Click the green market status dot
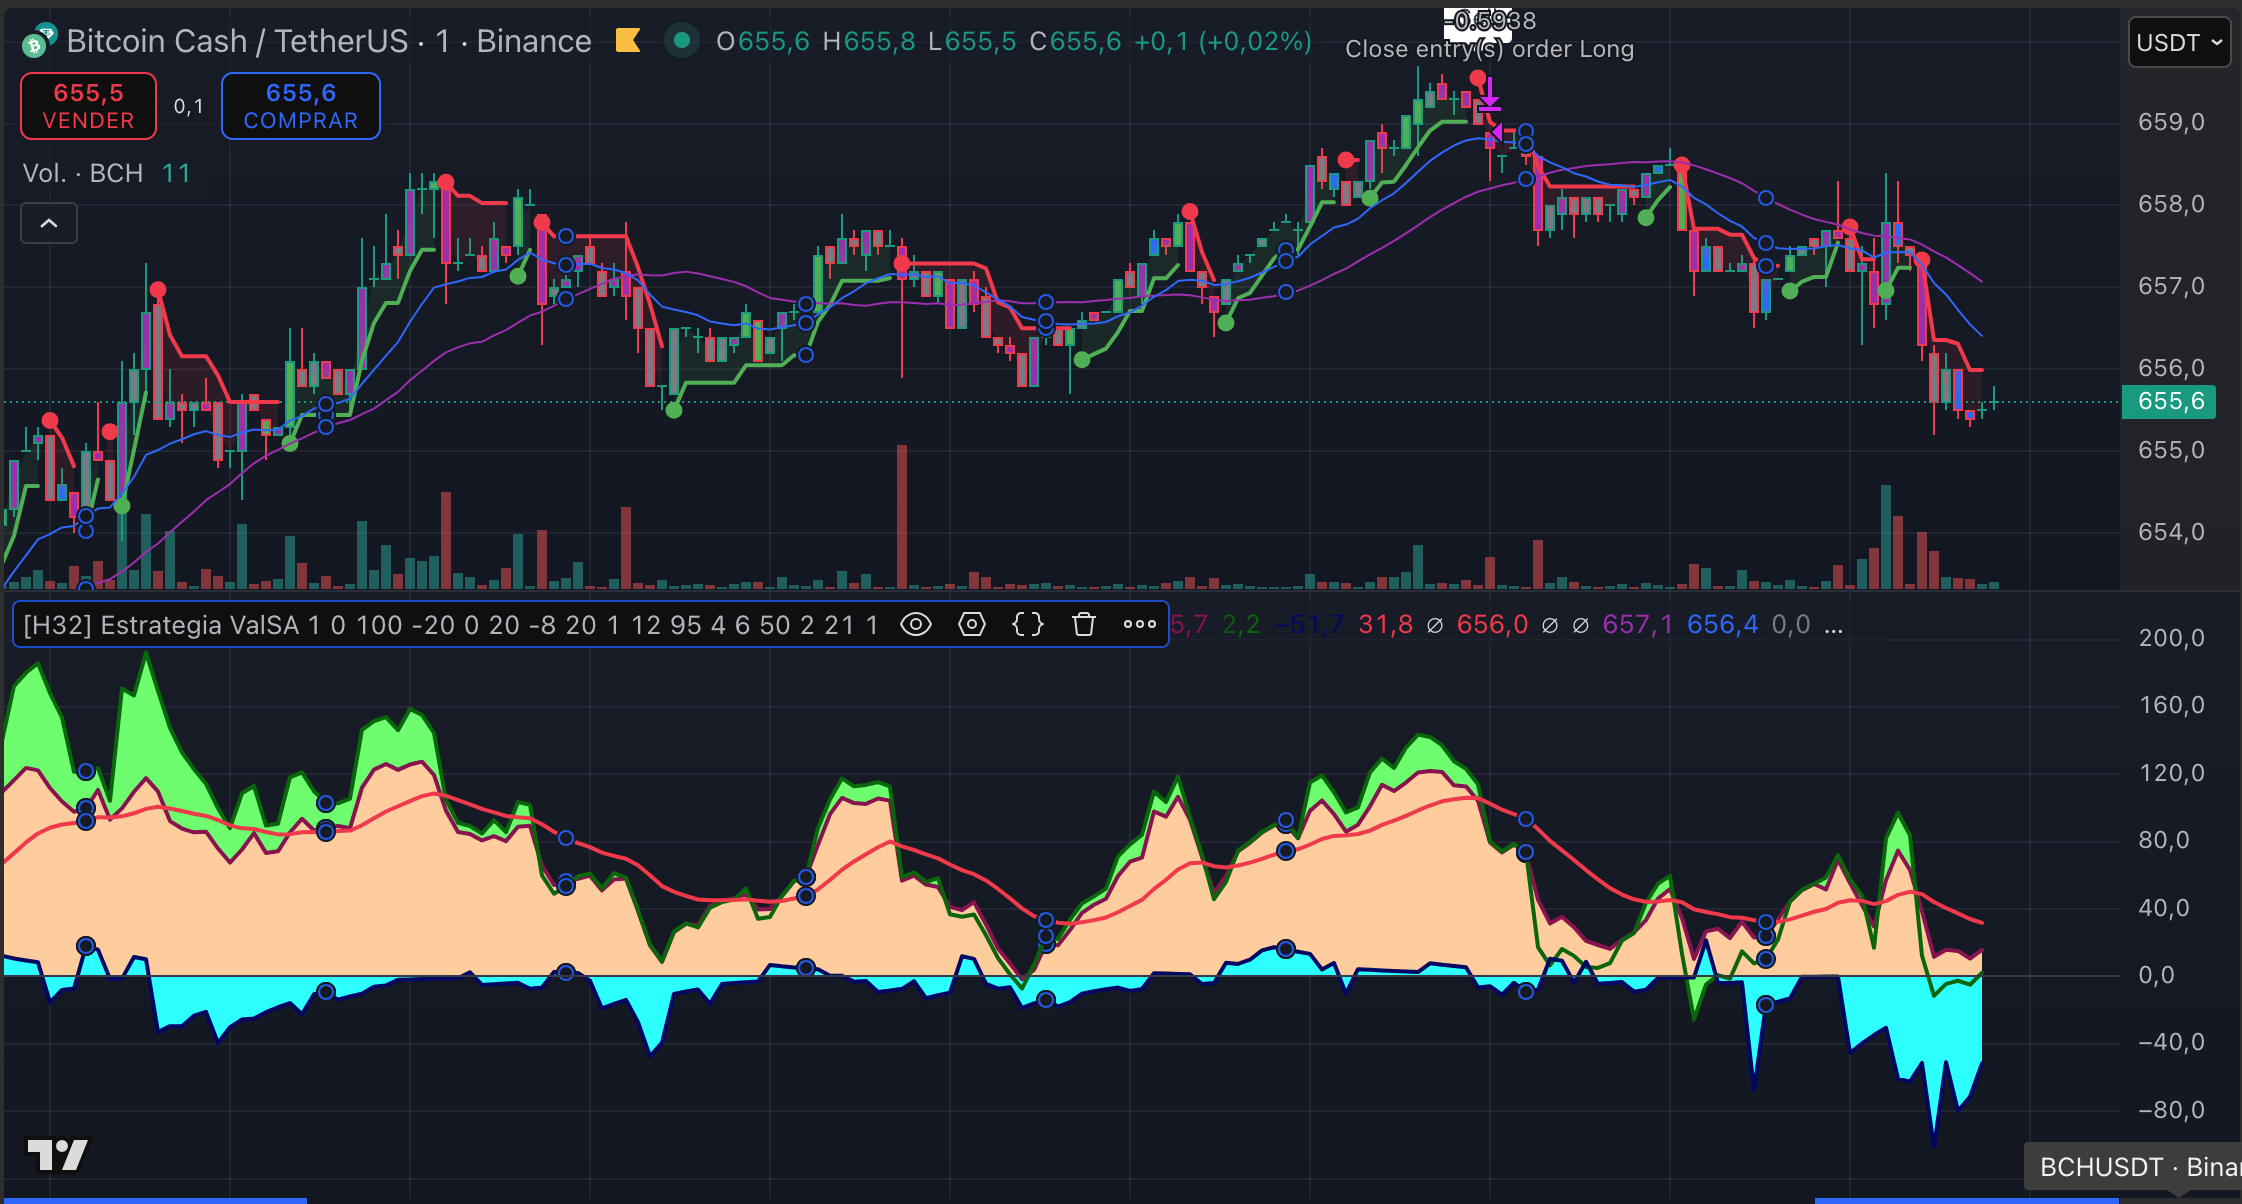The width and height of the screenshot is (2242, 1204). coord(682,41)
